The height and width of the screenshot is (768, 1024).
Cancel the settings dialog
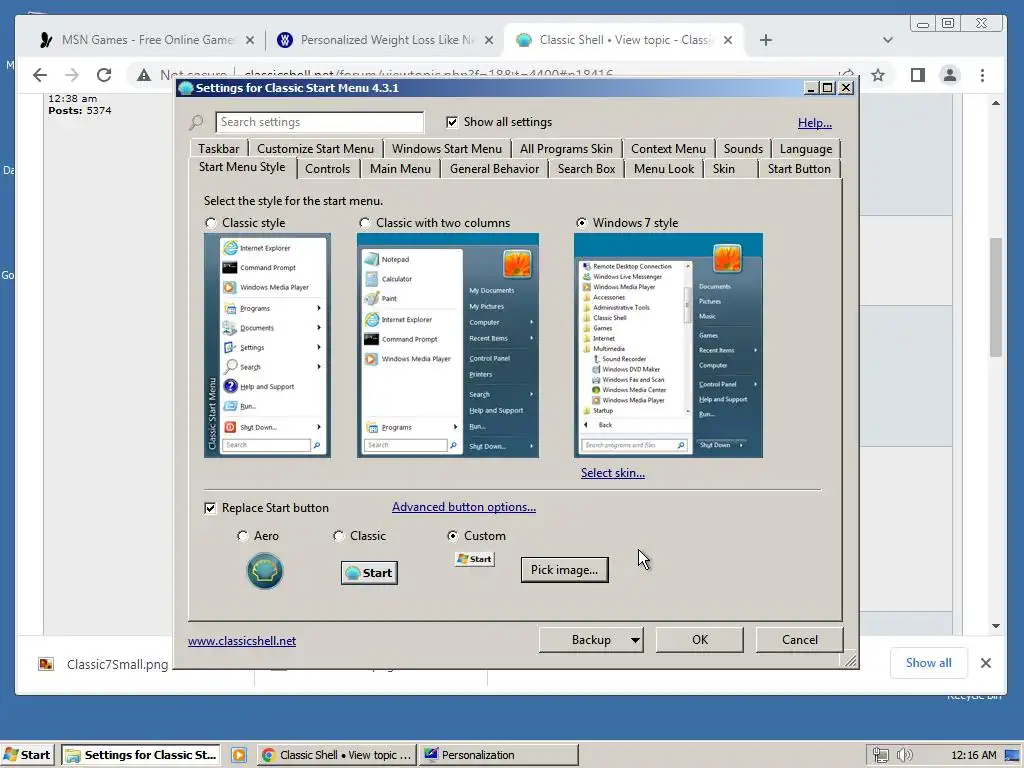point(799,640)
